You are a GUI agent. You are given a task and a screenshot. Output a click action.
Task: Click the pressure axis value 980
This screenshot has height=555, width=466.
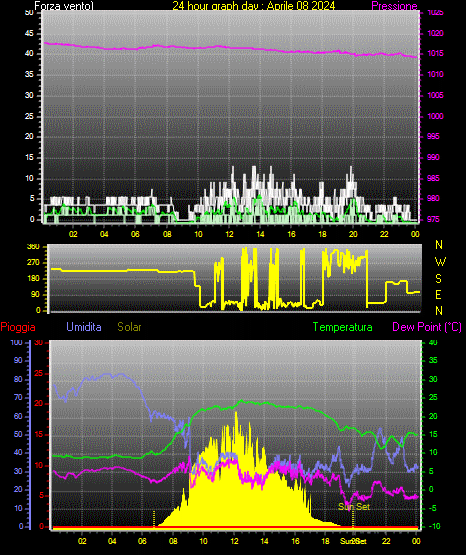point(433,198)
